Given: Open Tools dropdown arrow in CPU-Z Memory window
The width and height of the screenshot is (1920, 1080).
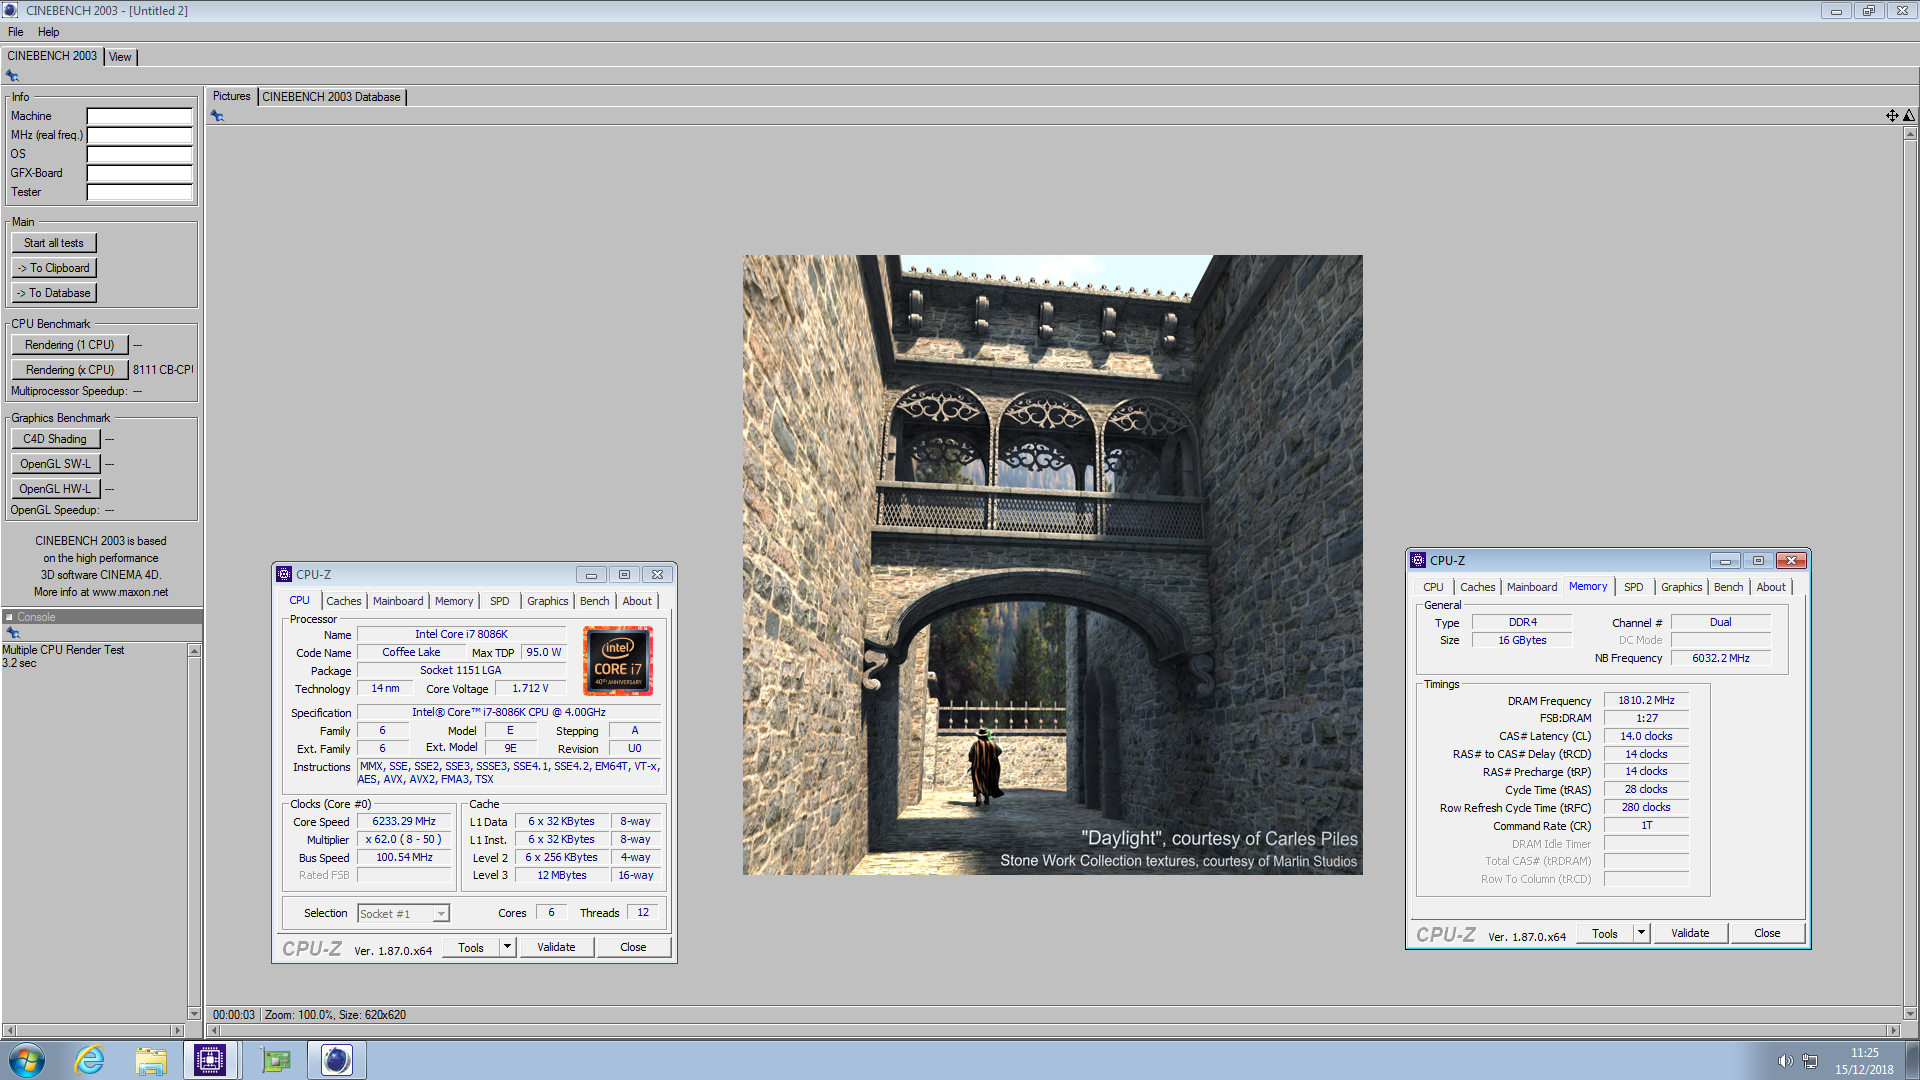Looking at the screenshot, I should (1641, 933).
